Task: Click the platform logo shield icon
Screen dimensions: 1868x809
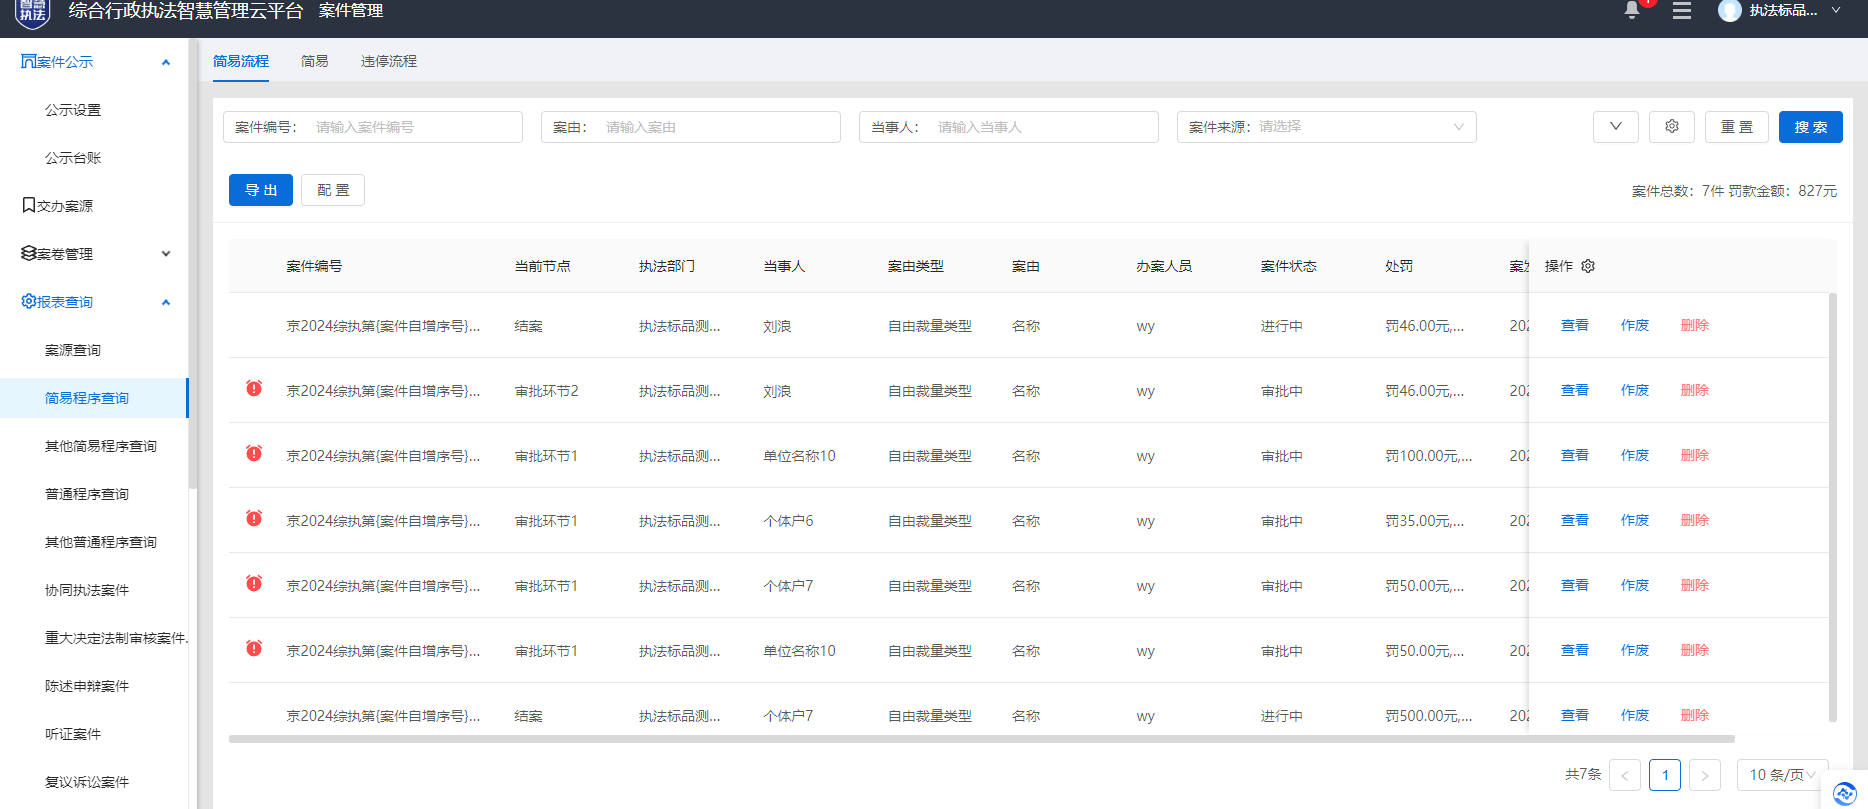Action: click(x=33, y=13)
